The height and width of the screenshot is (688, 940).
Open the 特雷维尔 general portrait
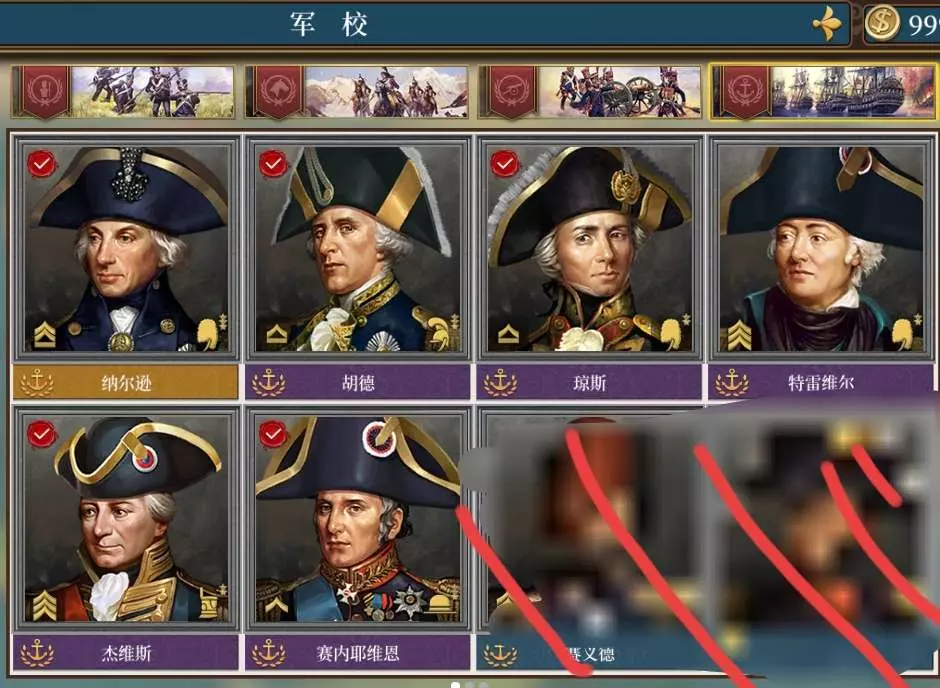[x=821, y=248]
